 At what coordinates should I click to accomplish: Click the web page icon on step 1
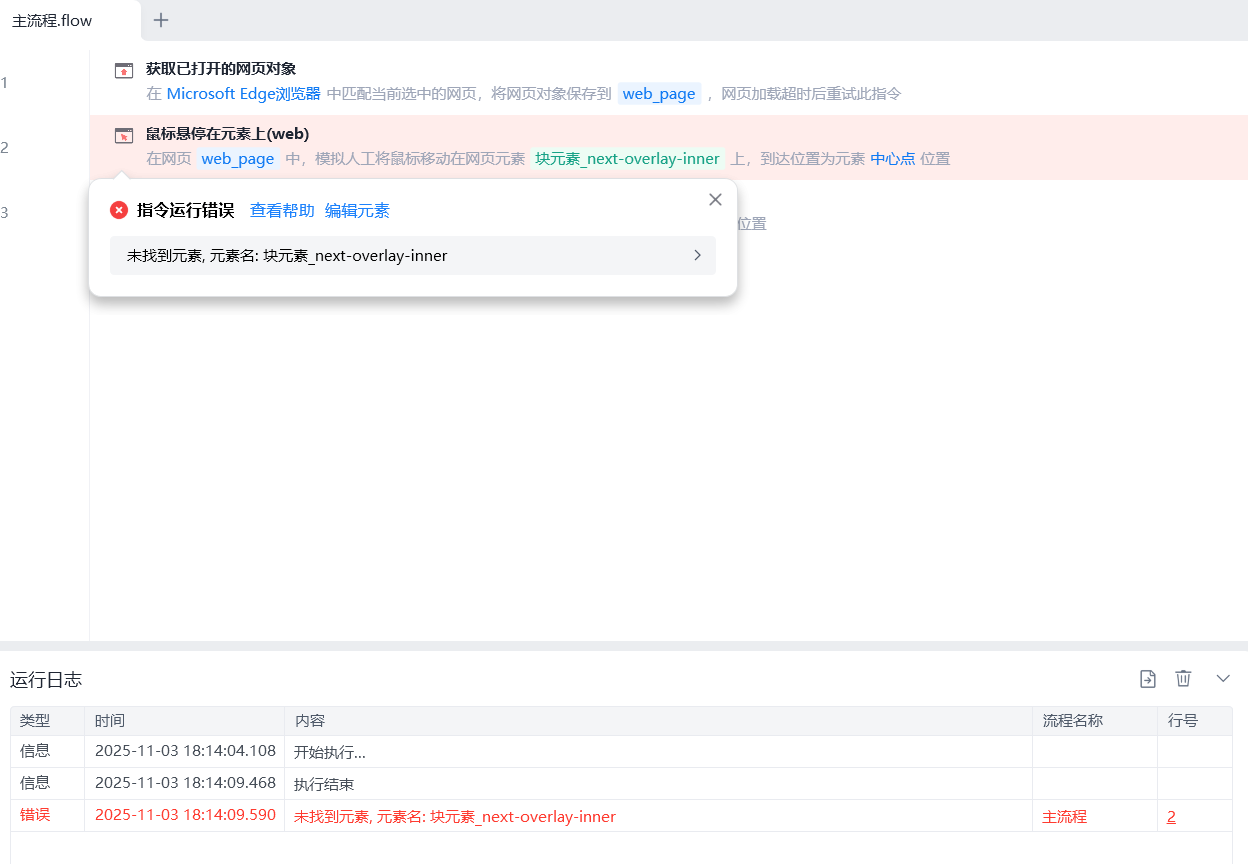[x=124, y=70]
